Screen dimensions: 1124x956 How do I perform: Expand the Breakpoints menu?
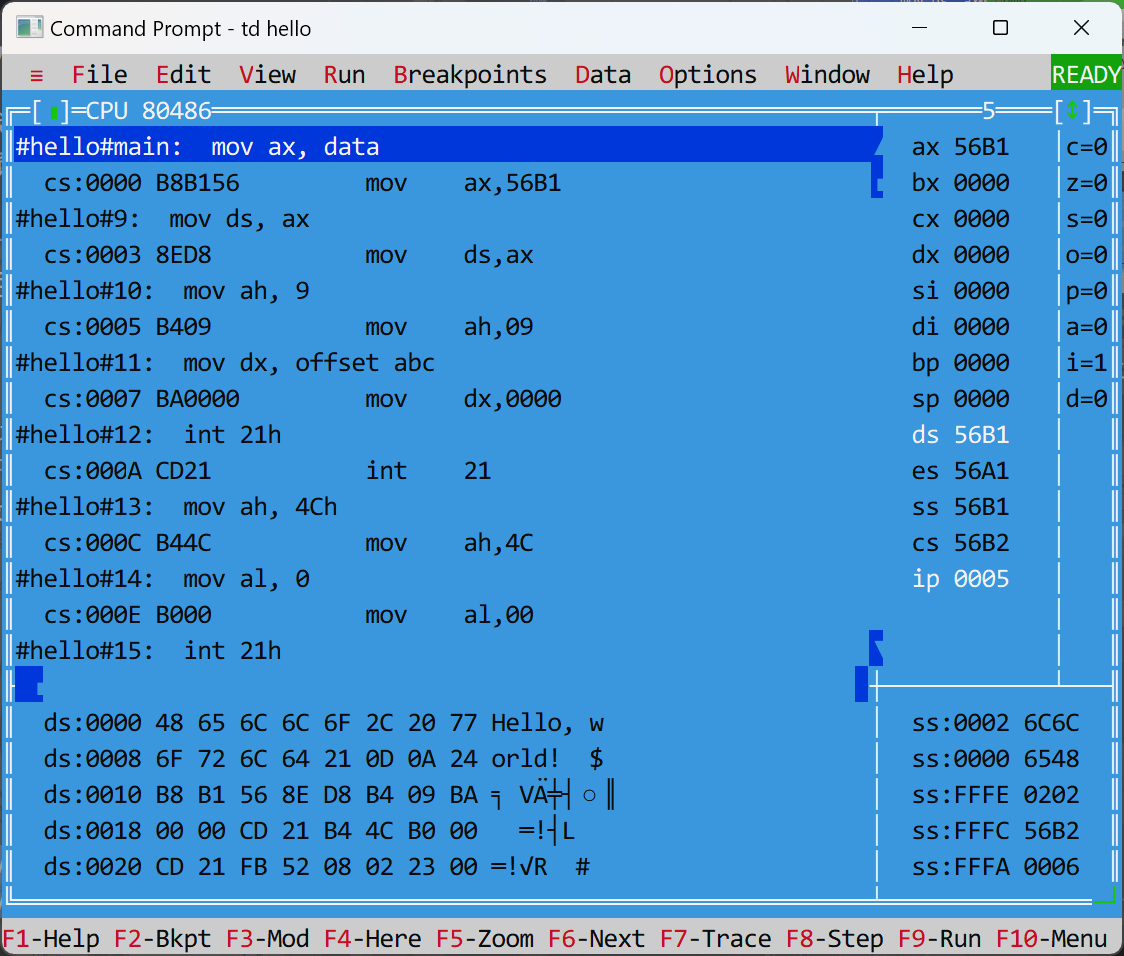[x=470, y=75]
